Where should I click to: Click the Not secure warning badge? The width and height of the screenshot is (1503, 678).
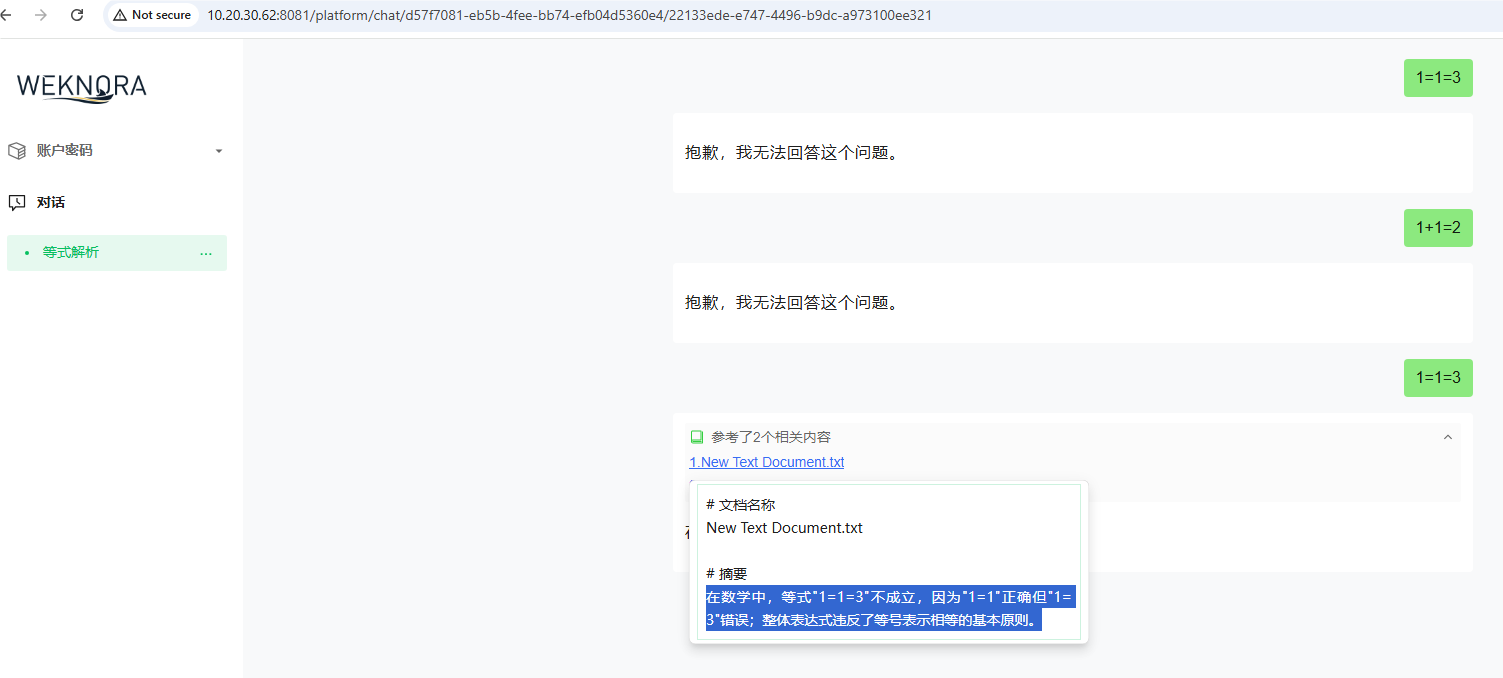tap(152, 15)
